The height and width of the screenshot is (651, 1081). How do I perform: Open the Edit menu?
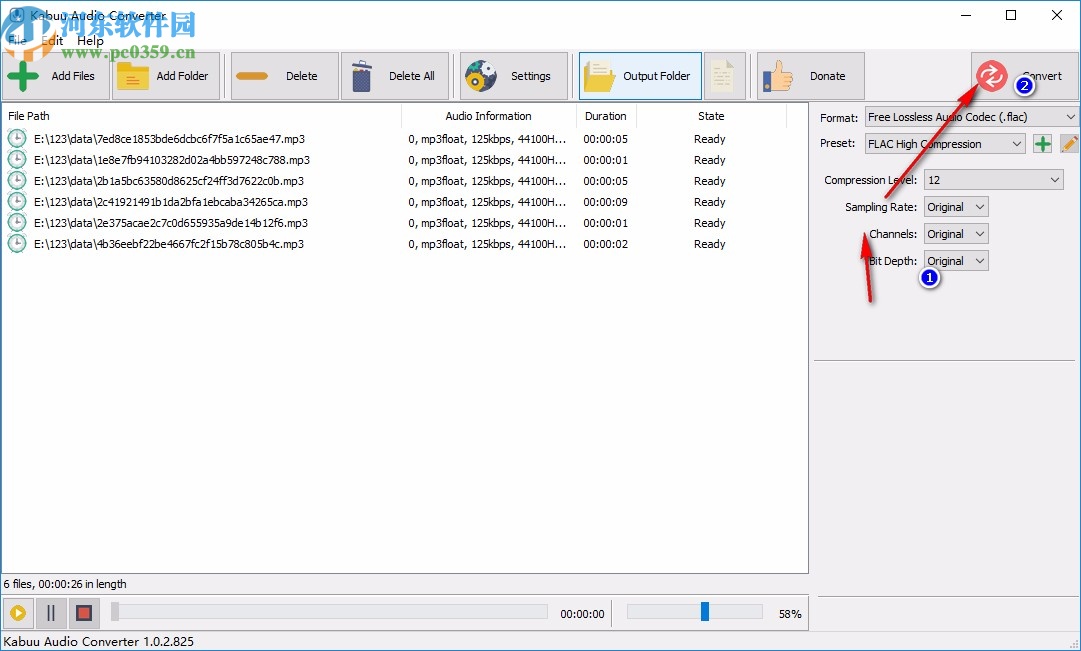coord(52,40)
